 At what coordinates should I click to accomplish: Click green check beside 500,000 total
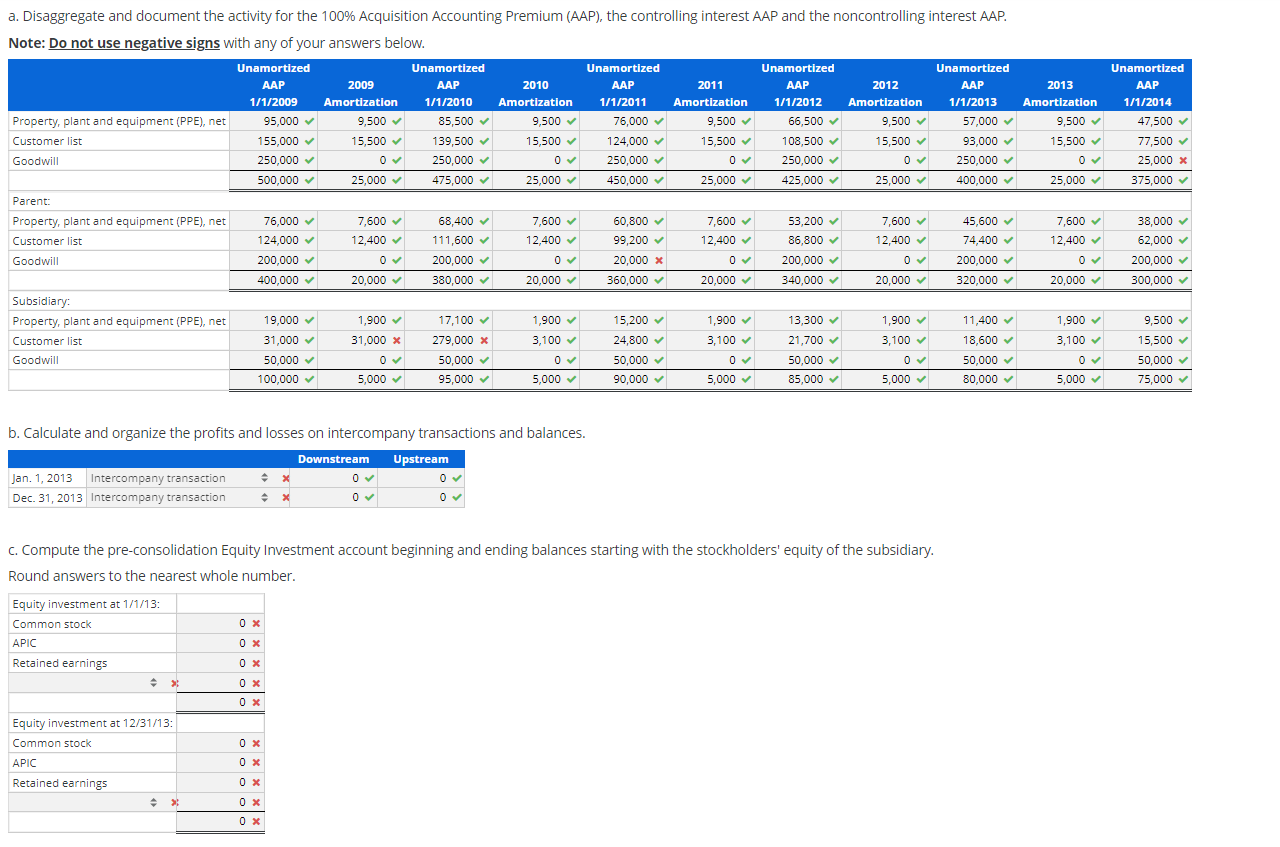click(309, 180)
